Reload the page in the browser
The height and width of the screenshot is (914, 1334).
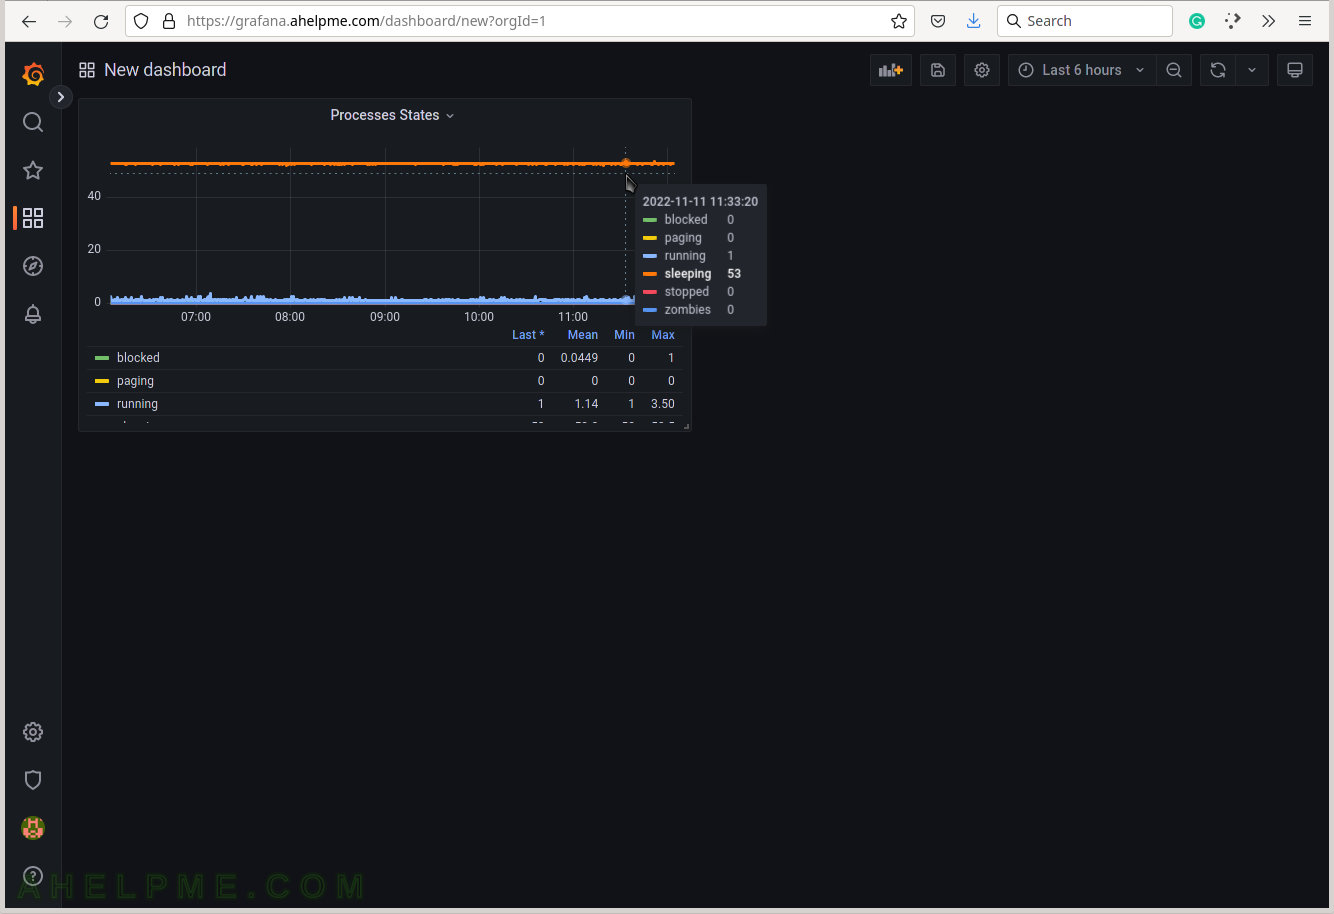(101, 21)
